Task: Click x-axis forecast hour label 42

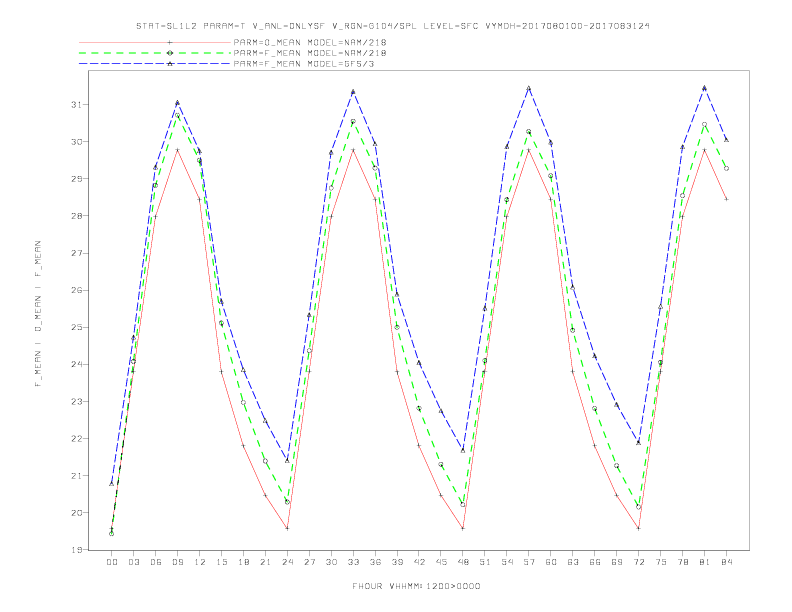Action: [419, 562]
